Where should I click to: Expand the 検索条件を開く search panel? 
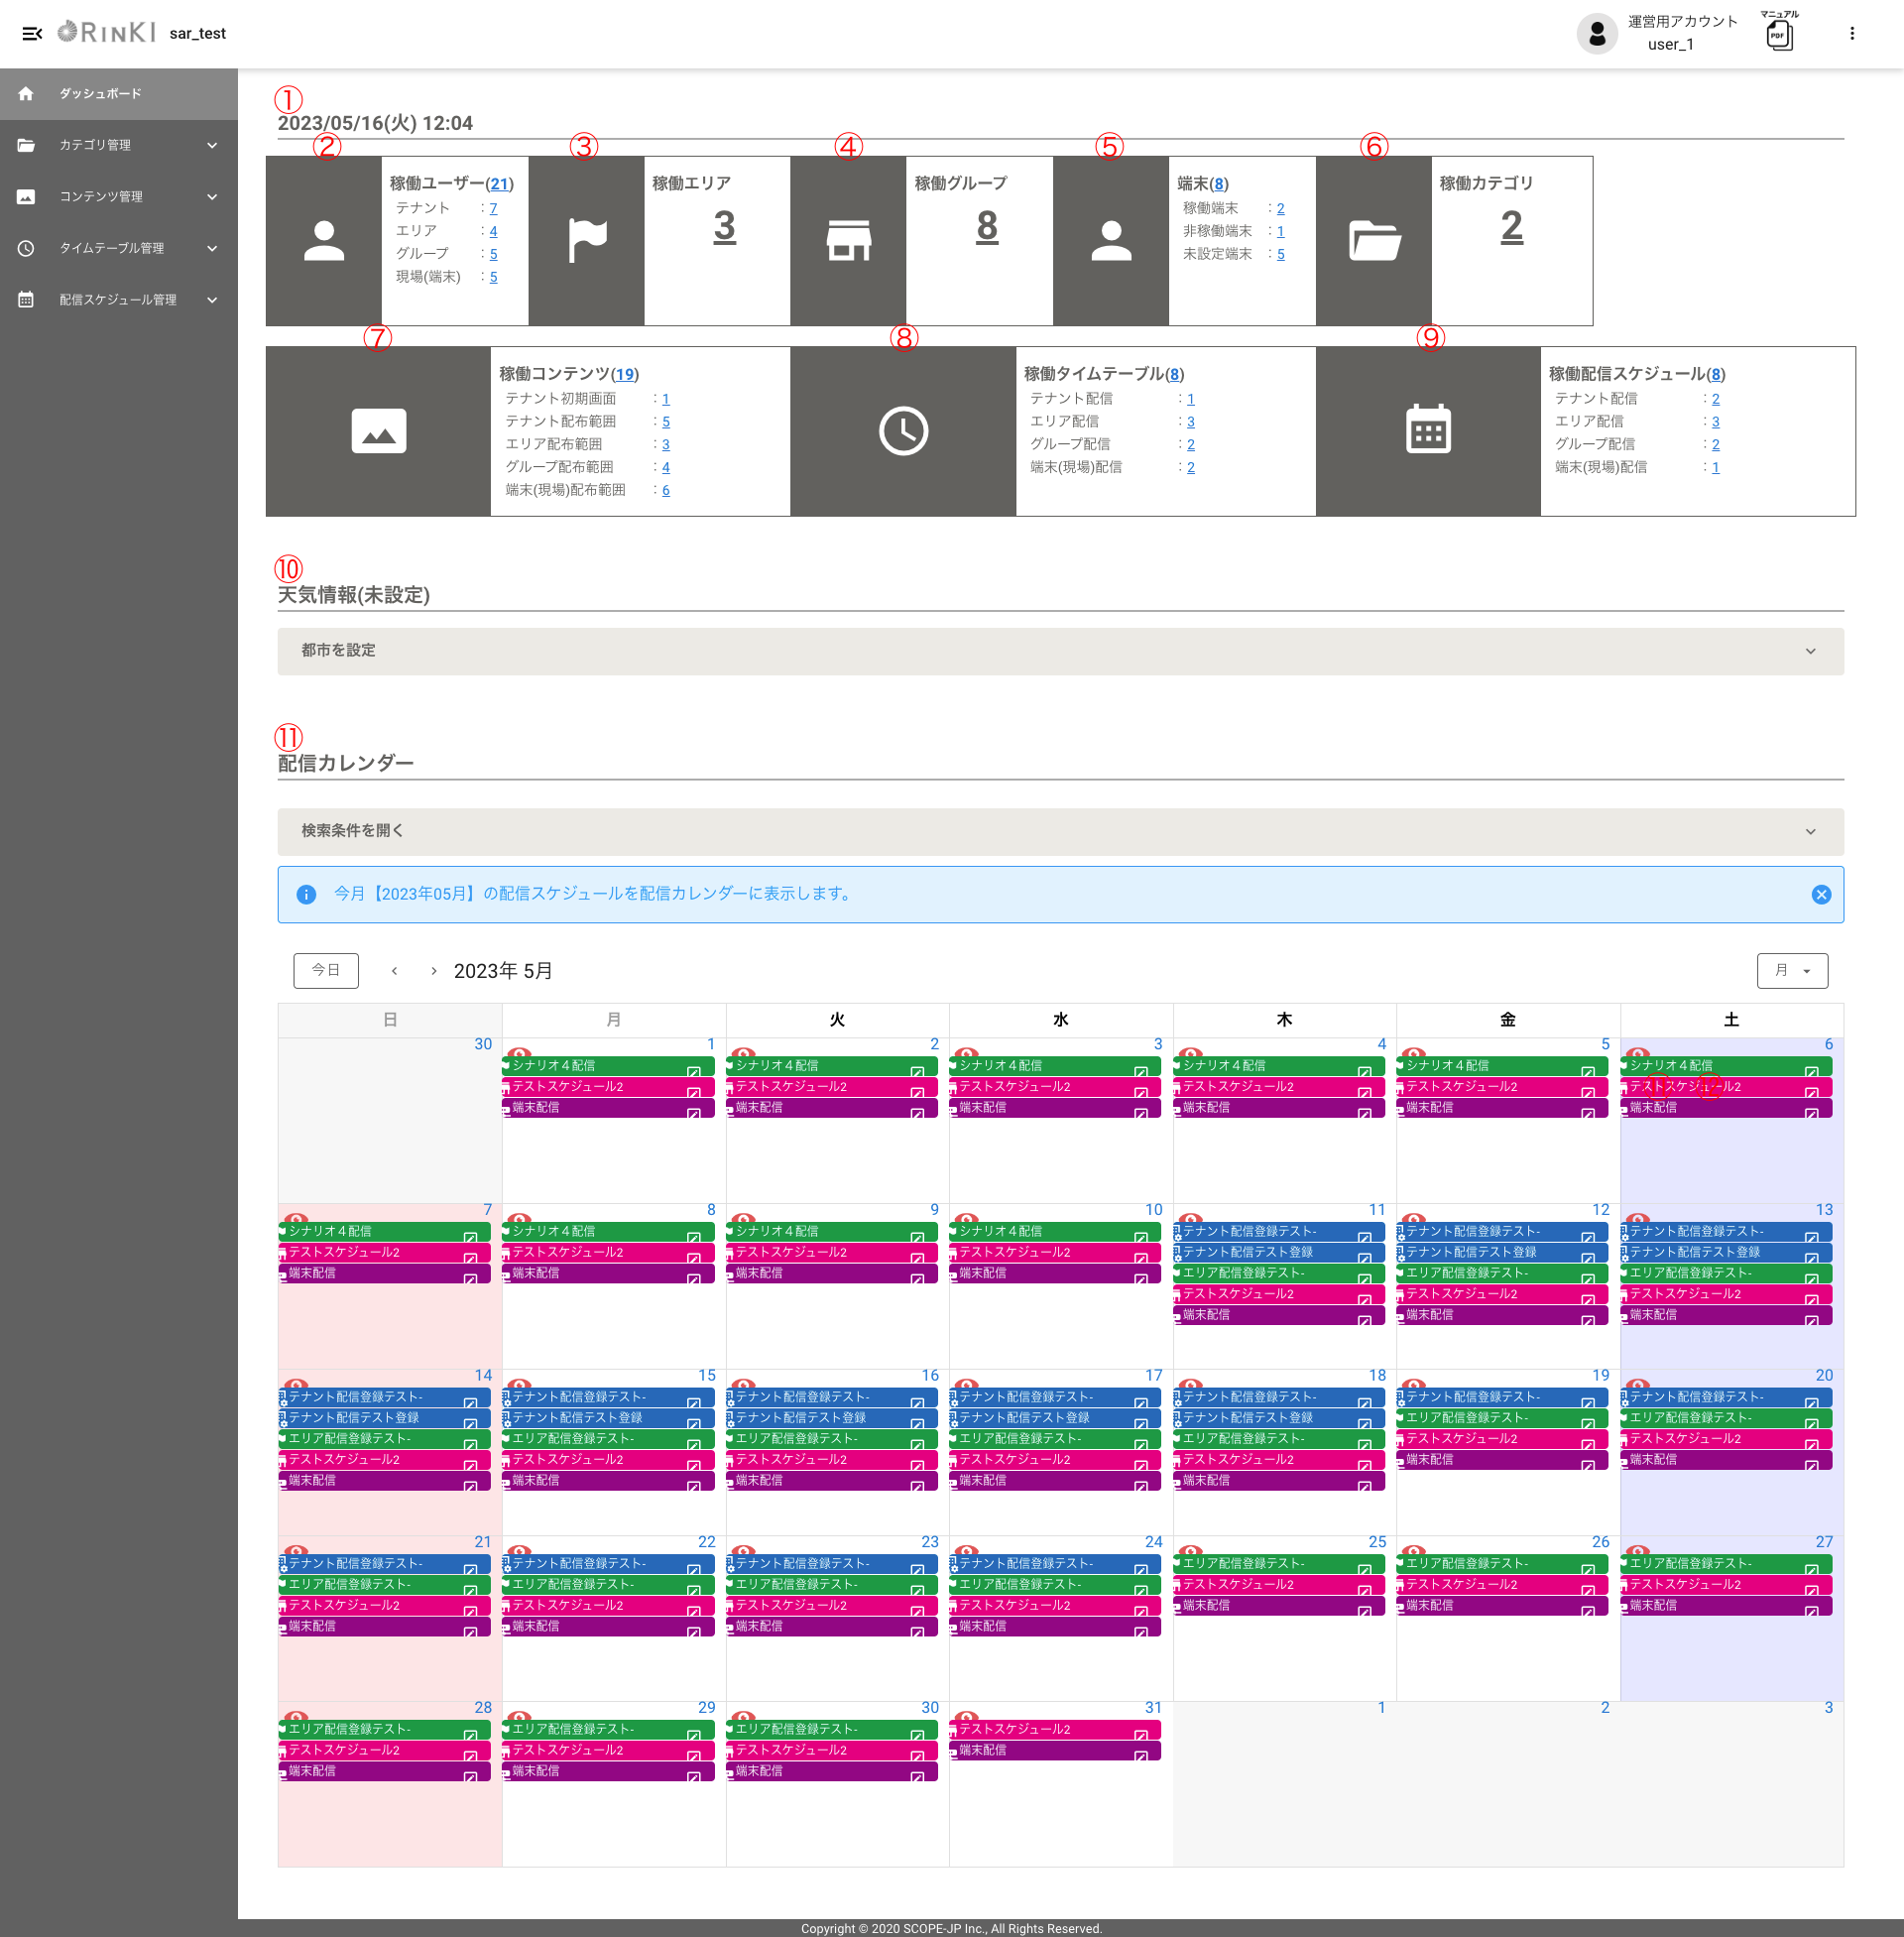(1060, 832)
